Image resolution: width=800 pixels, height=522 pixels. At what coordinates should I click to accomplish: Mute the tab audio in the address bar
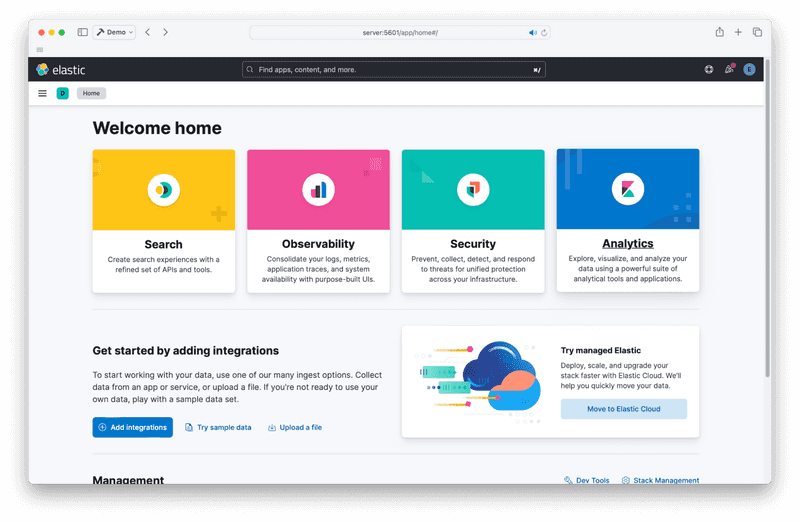tap(533, 33)
